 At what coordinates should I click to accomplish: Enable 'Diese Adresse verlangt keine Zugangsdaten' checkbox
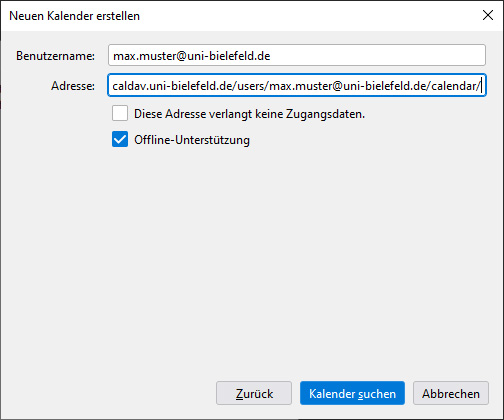click(x=120, y=113)
